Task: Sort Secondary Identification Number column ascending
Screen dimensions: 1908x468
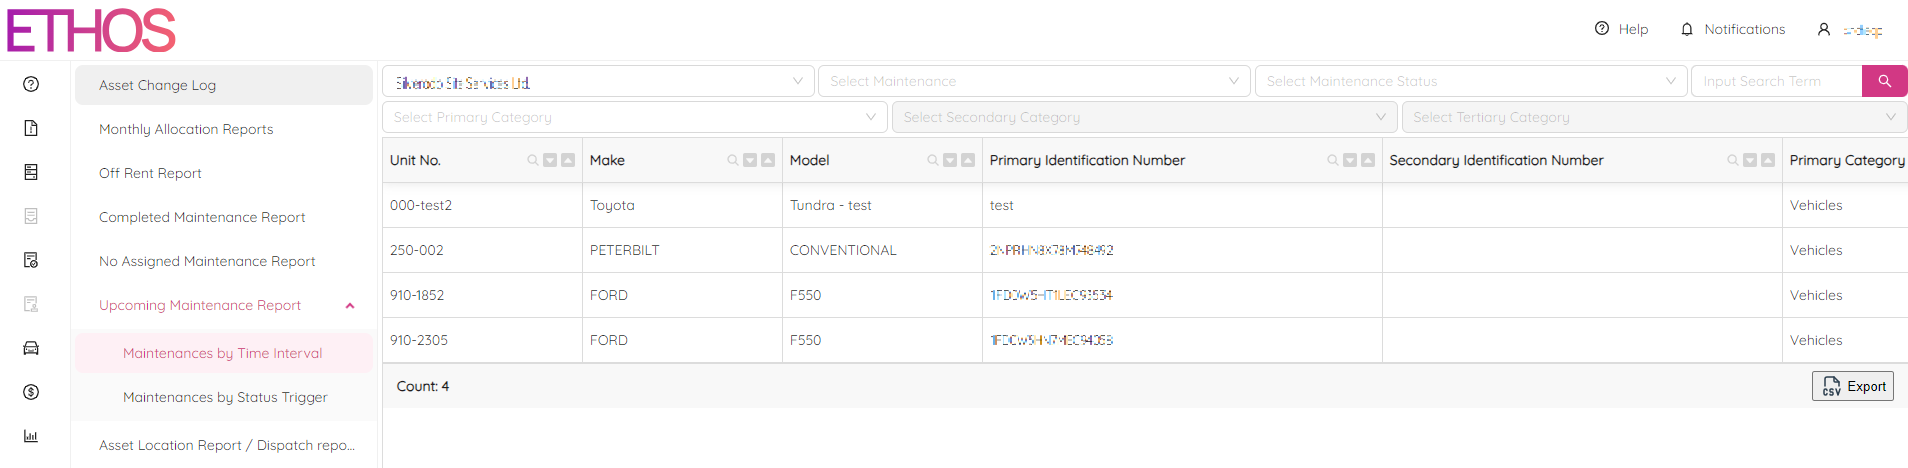Action: 1768,160
